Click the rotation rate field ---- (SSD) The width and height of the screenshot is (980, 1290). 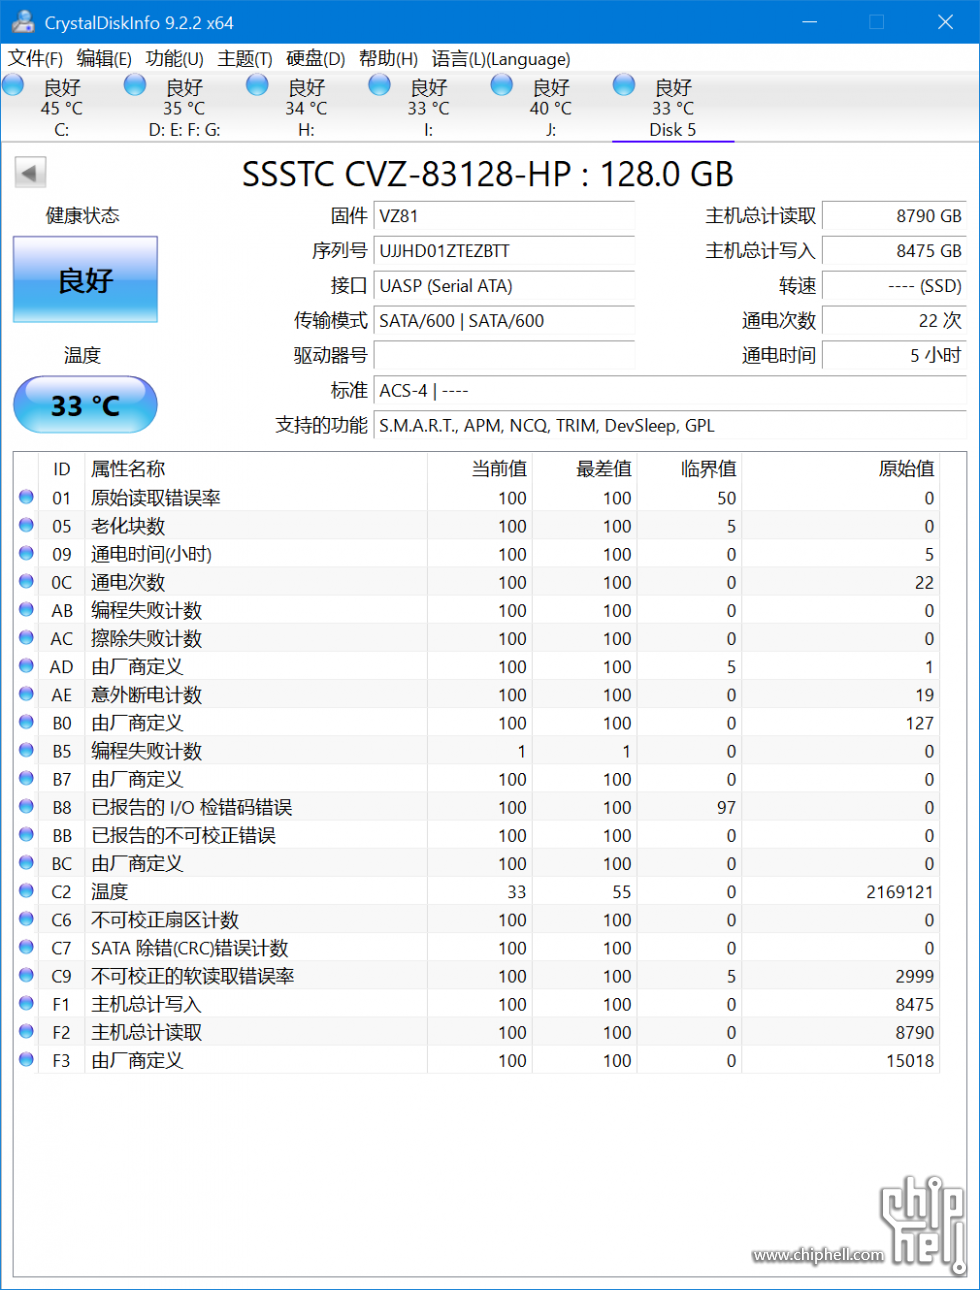pos(894,286)
